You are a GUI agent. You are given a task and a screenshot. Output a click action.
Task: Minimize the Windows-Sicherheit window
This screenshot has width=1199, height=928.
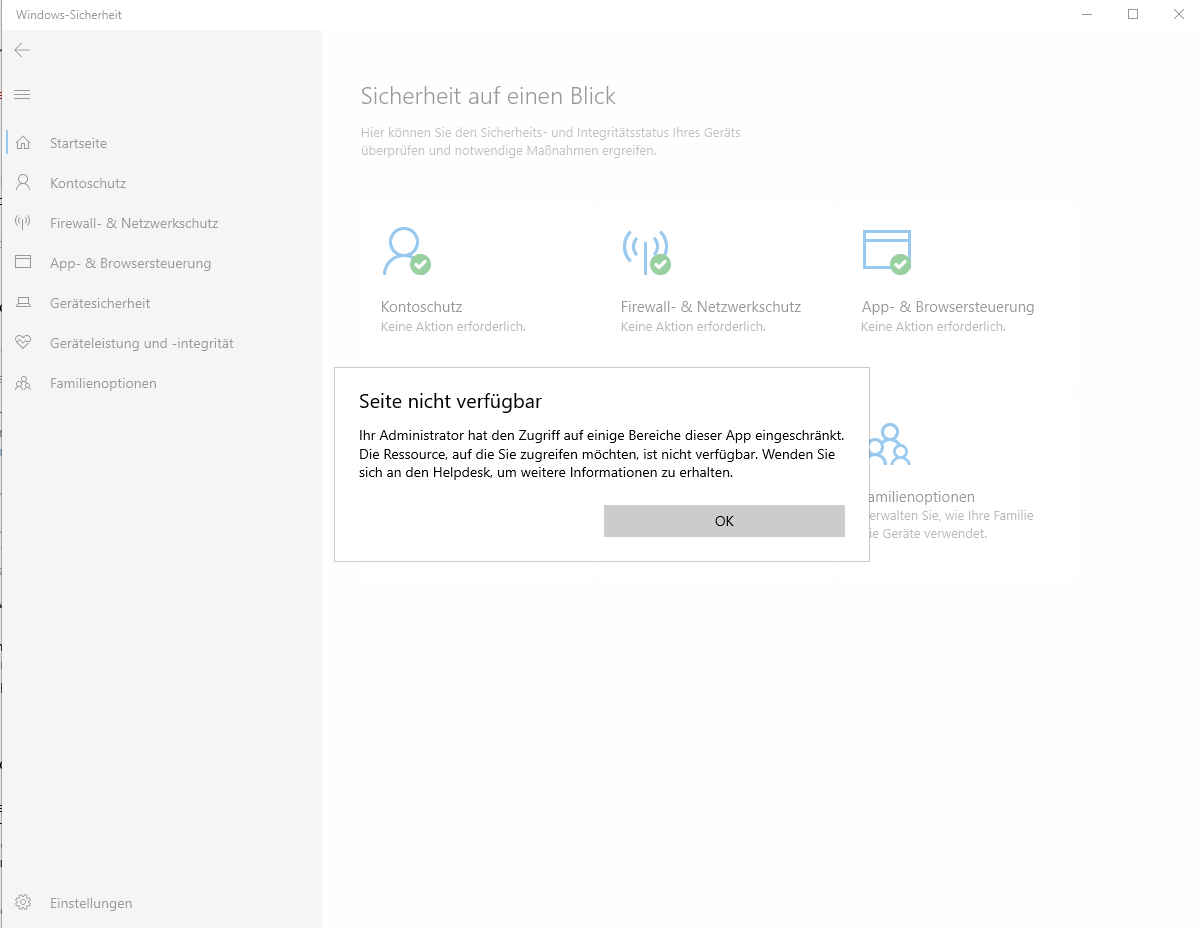[1087, 15]
